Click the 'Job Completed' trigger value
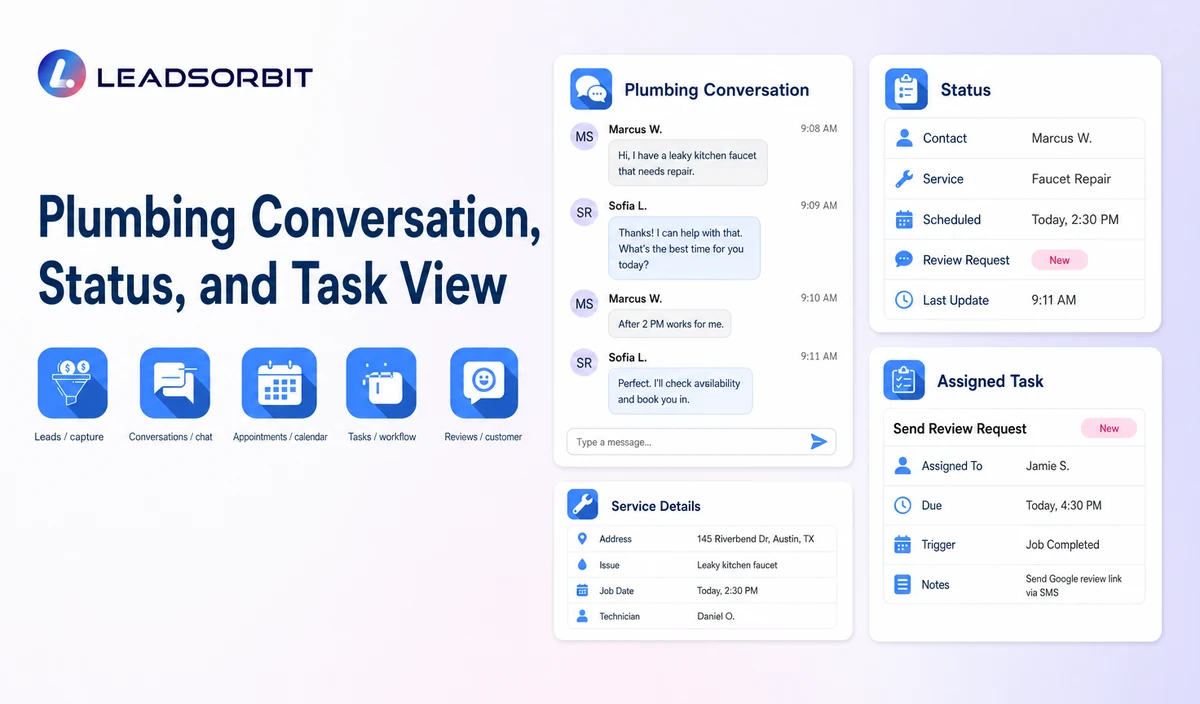 [x=1062, y=545]
